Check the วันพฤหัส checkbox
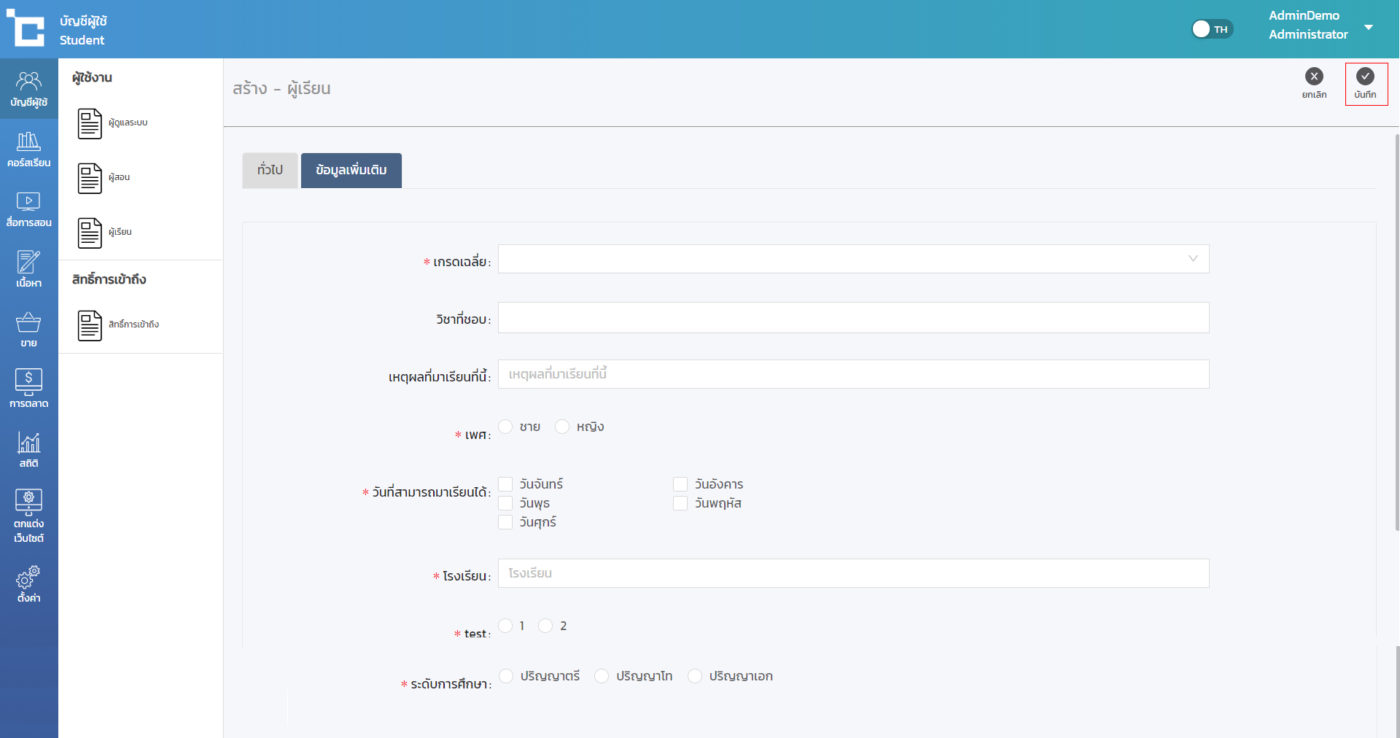Screen dimensions: 1400x738 [681, 503]
